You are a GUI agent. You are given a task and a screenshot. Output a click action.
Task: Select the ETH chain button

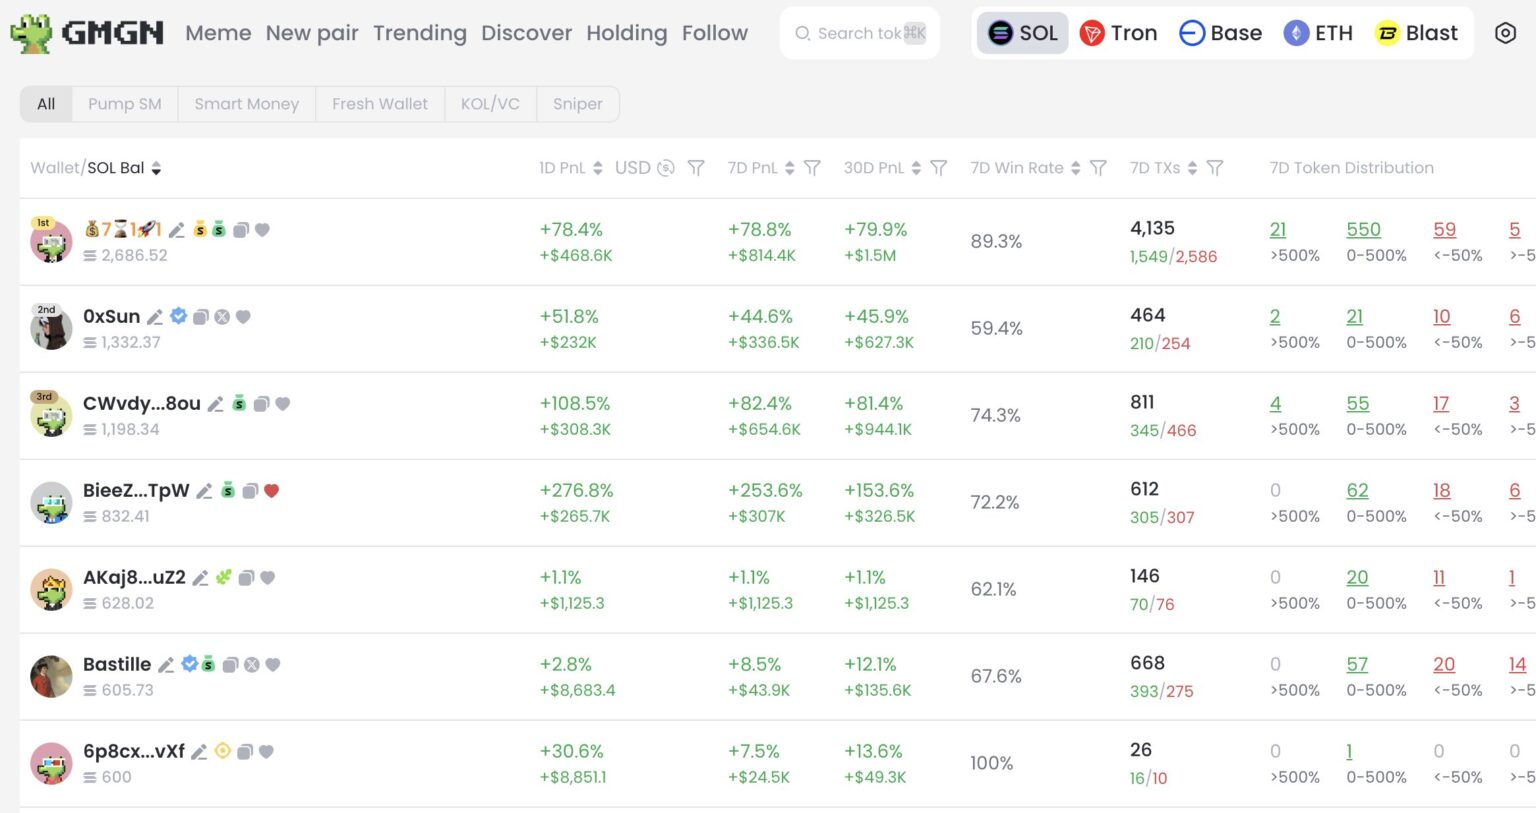1318,33
